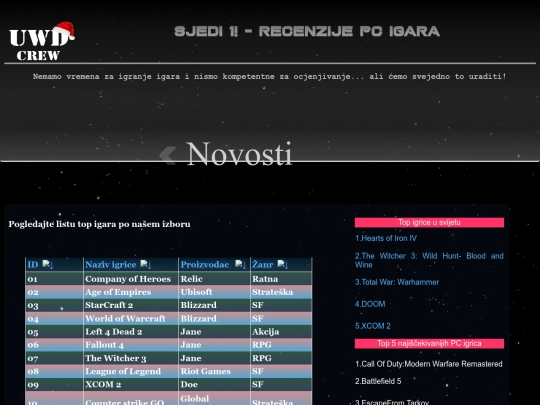Click the Žanr column header
The image size is (540, 405).
click(281, 264)
